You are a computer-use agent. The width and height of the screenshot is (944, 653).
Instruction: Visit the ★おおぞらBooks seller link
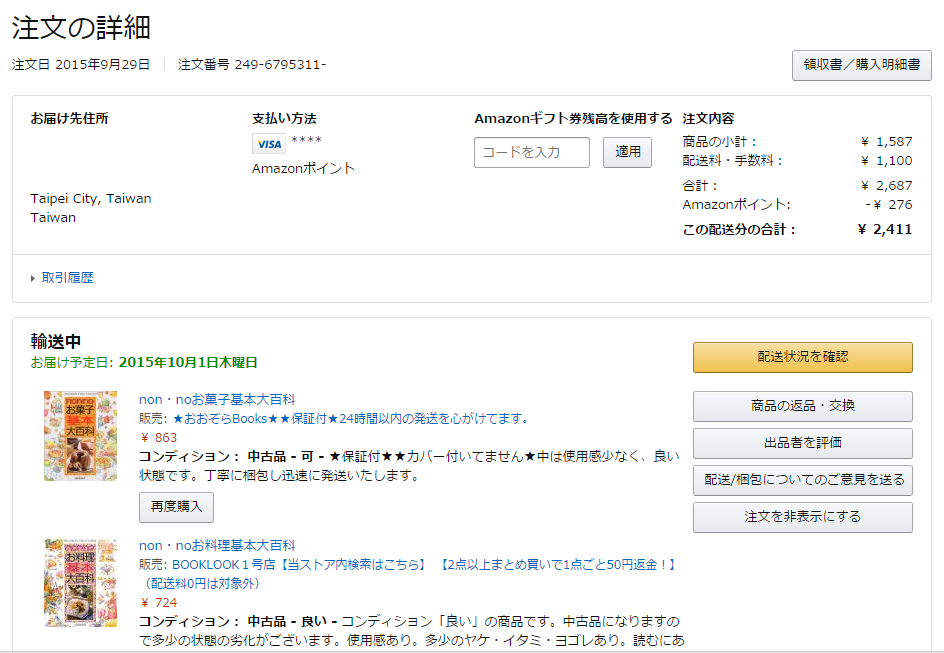click(350, 418)
